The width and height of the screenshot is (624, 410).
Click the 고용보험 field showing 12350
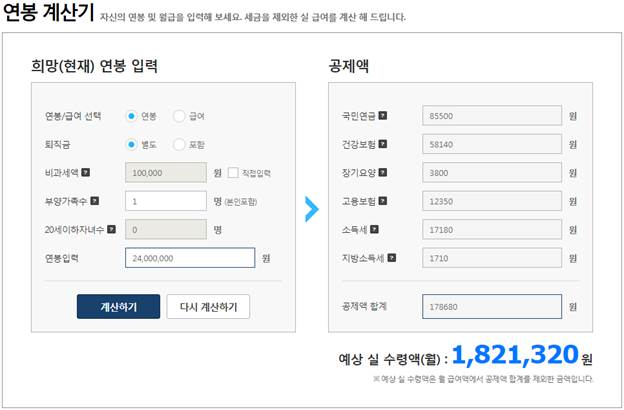click(492, 201)
